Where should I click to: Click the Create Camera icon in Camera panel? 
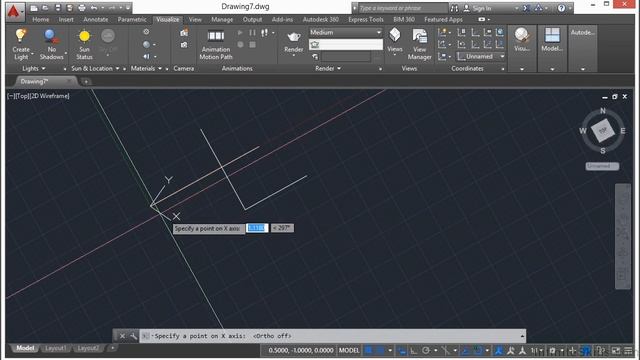click(x=184, y=32)
